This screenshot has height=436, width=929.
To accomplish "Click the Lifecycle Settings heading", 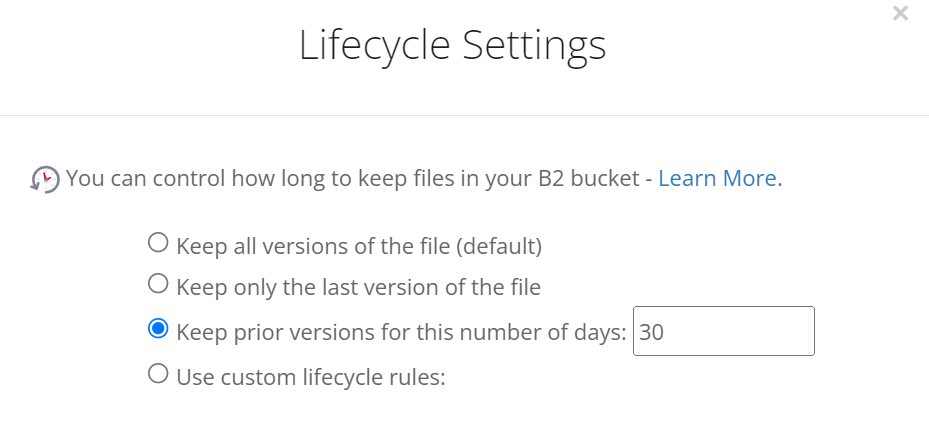I will pos(453,46).
